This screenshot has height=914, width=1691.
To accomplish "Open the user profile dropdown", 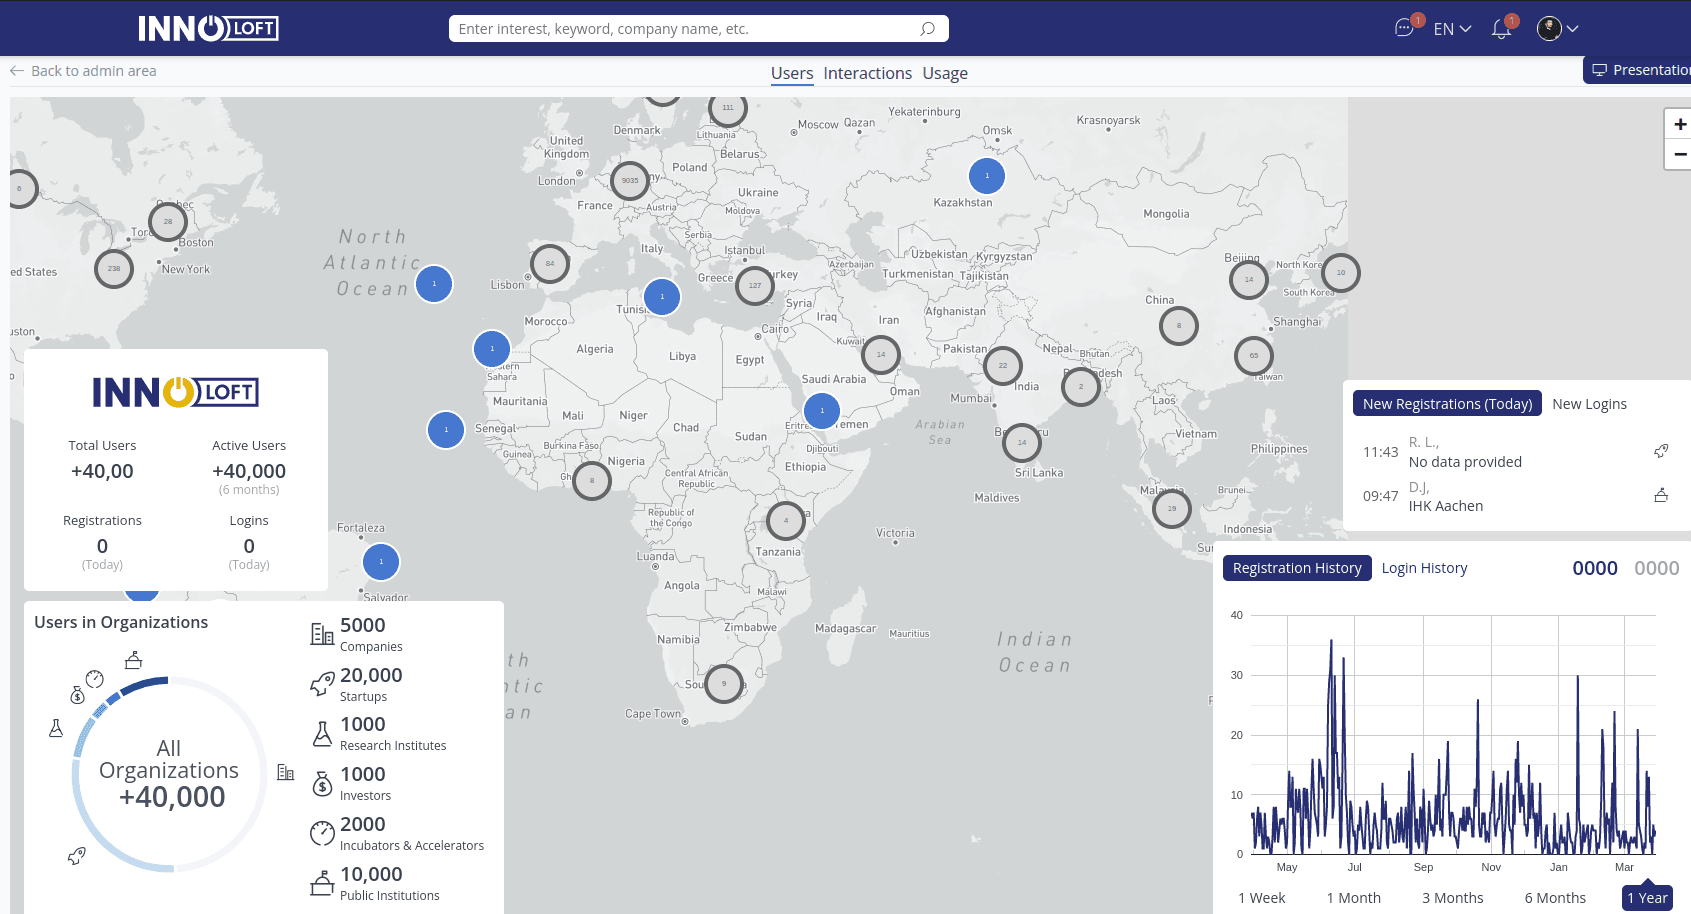I will 1558,29.
